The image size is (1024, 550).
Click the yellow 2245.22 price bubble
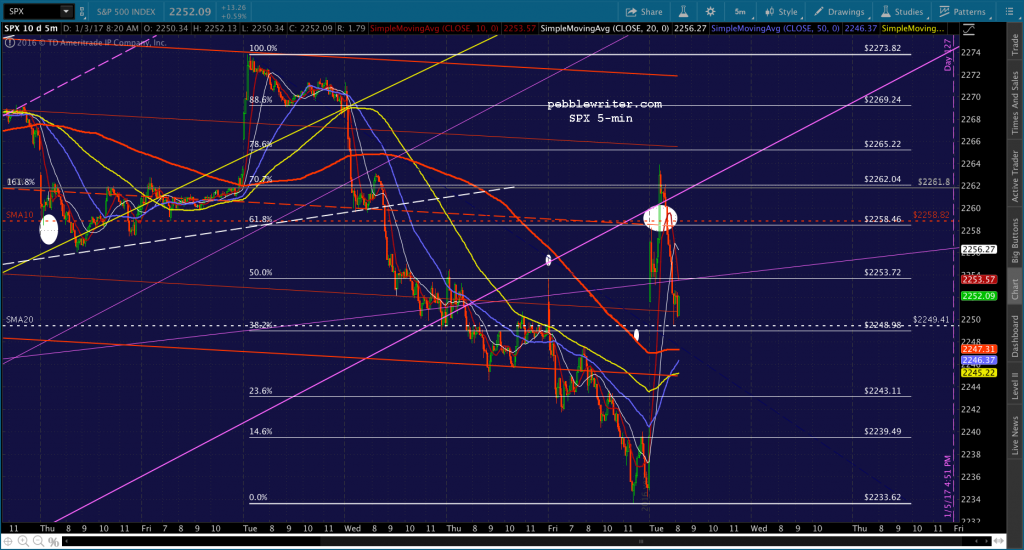tap(978, 372)
